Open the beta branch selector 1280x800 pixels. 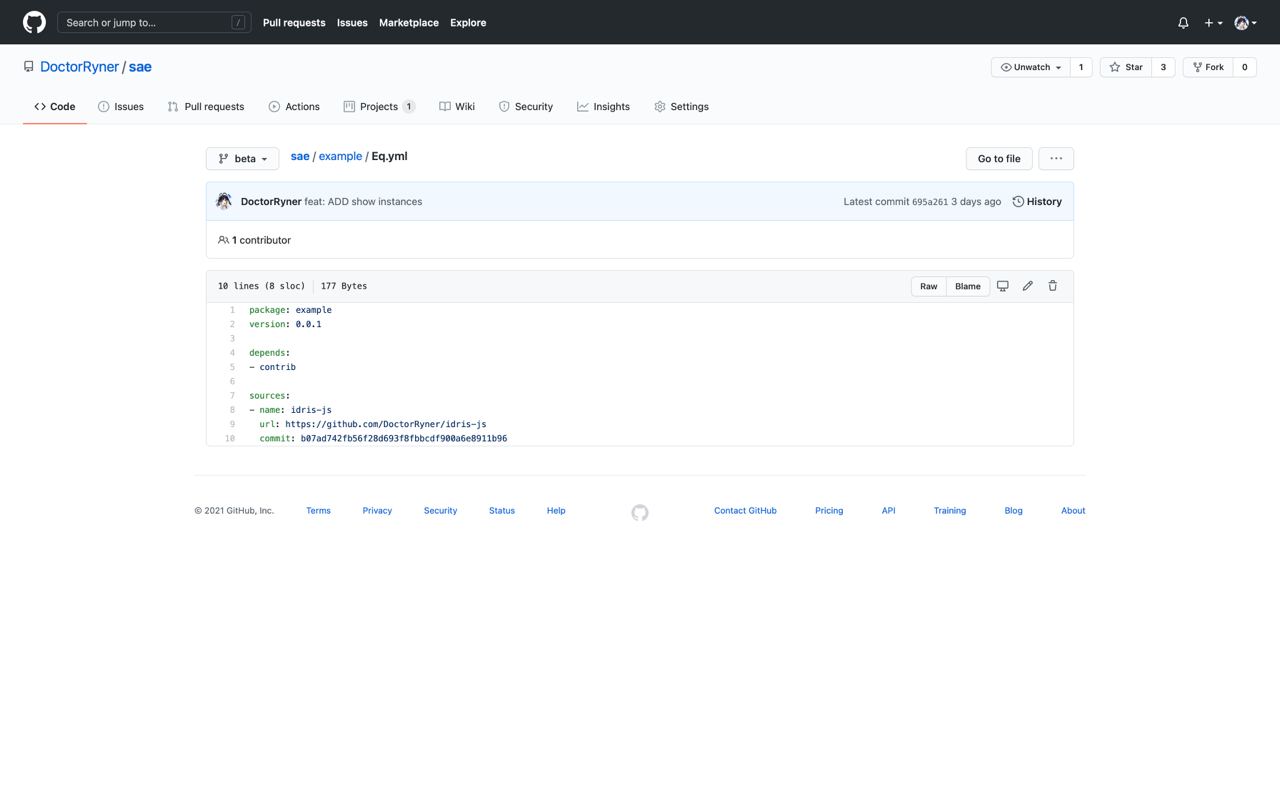coord(243,159)
